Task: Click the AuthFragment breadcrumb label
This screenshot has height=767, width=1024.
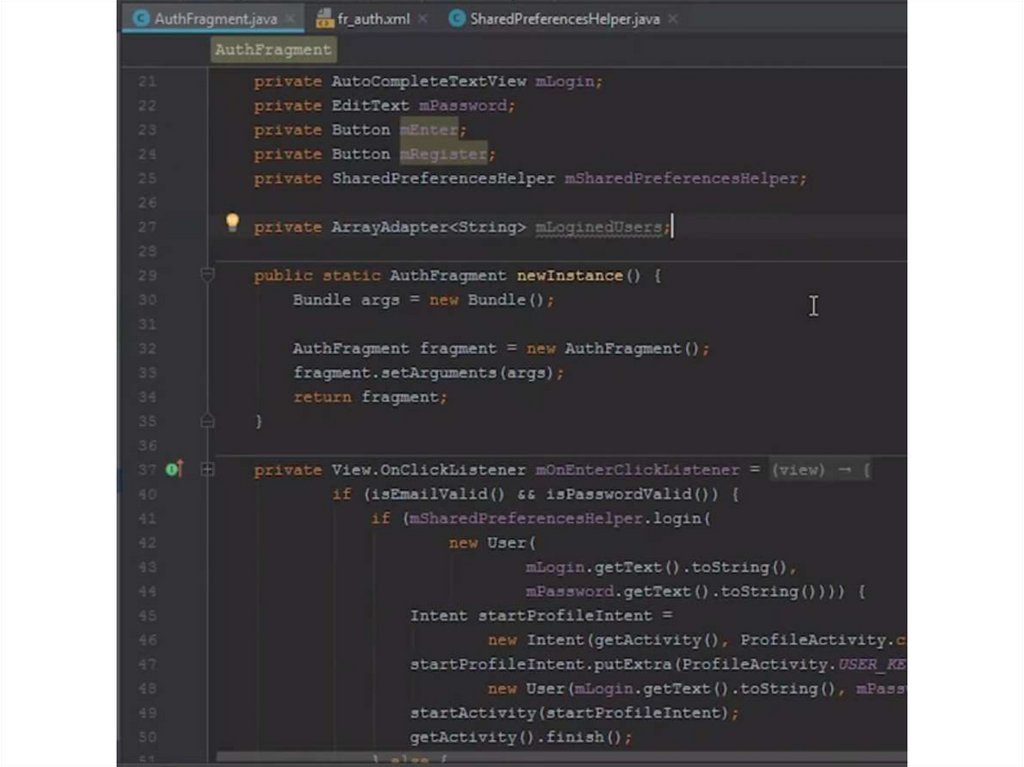Action: 273,49
